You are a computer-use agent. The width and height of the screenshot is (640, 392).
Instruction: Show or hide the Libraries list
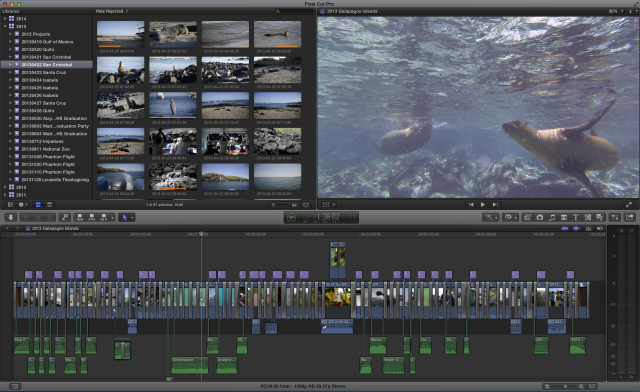10,205
